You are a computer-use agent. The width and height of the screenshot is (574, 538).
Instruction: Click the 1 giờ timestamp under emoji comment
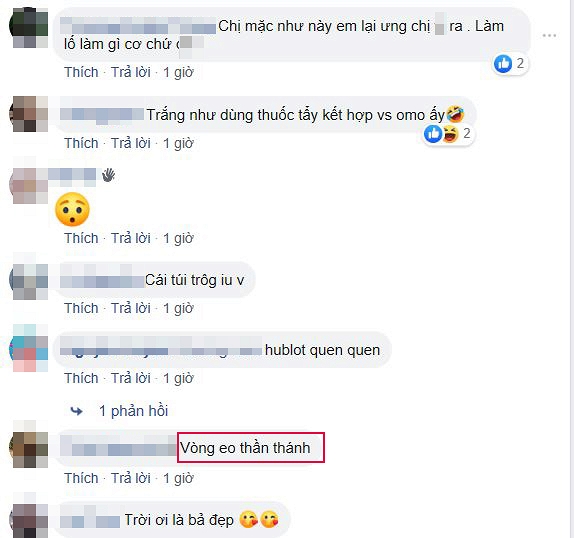click(178, 238)
